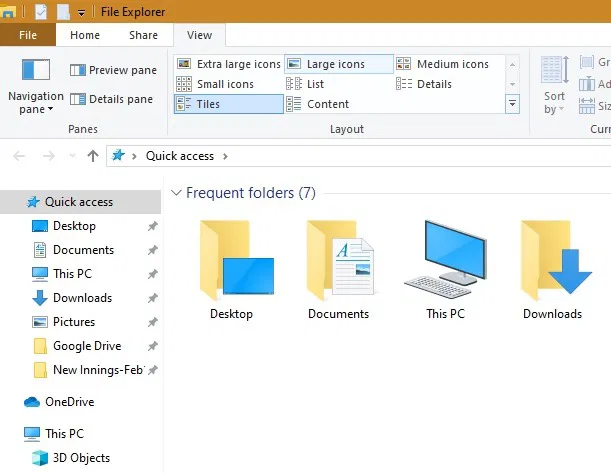Screen dimensions: 611x473
Task: Select Extra large icons layout
Action: point(229,64)
